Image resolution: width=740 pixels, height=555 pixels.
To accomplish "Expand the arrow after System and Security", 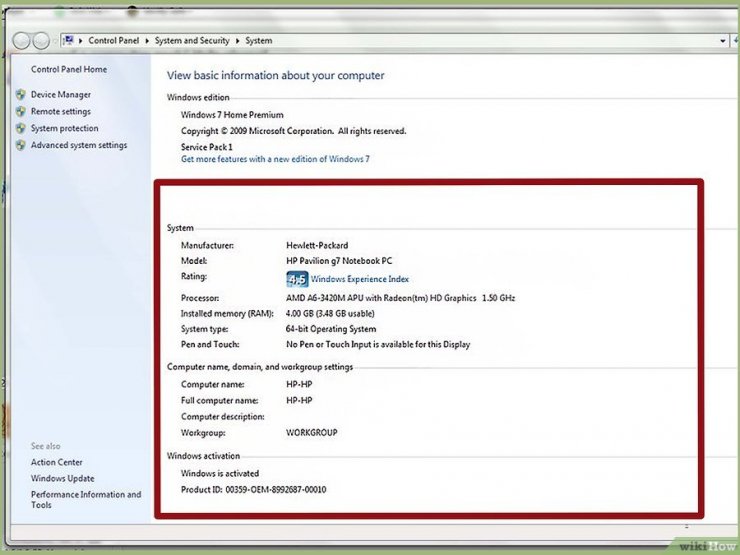I will (237, 41).
